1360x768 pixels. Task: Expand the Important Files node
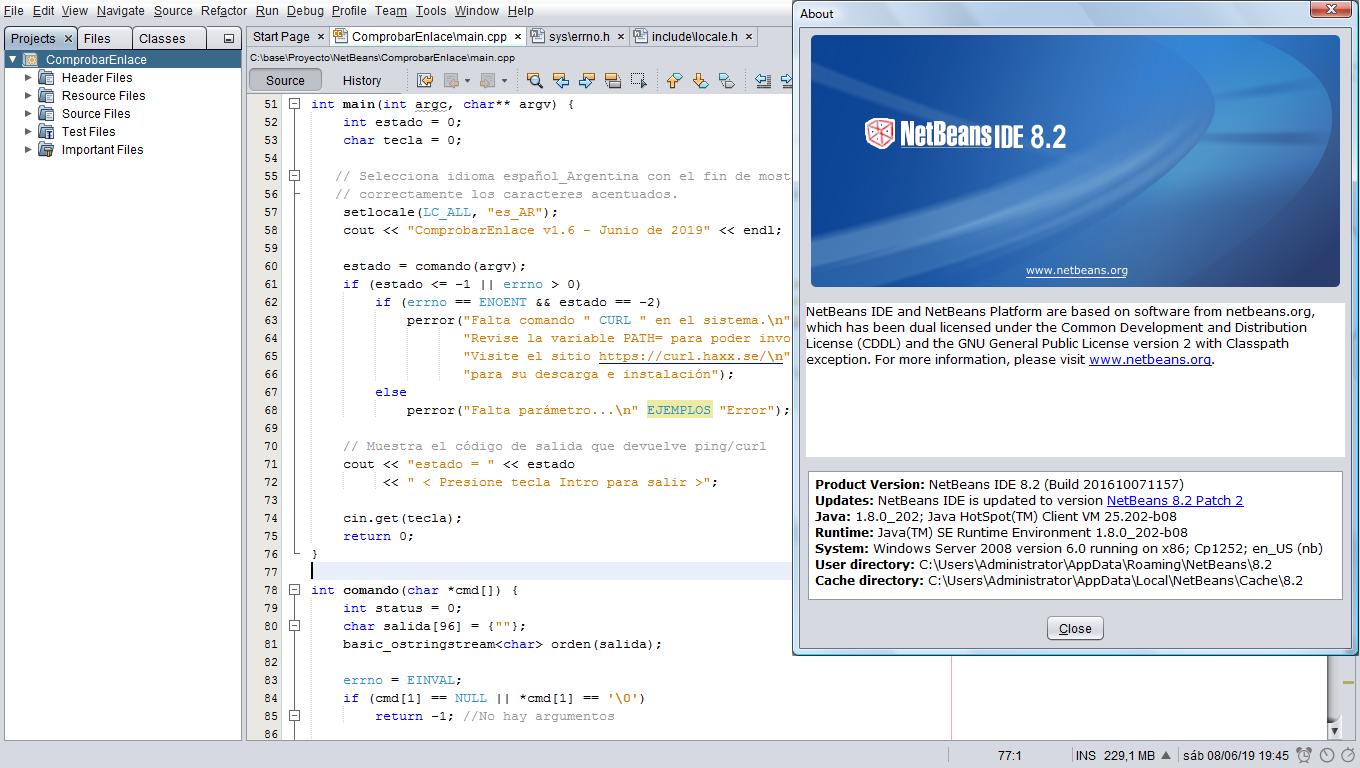(x=28, y=150)
